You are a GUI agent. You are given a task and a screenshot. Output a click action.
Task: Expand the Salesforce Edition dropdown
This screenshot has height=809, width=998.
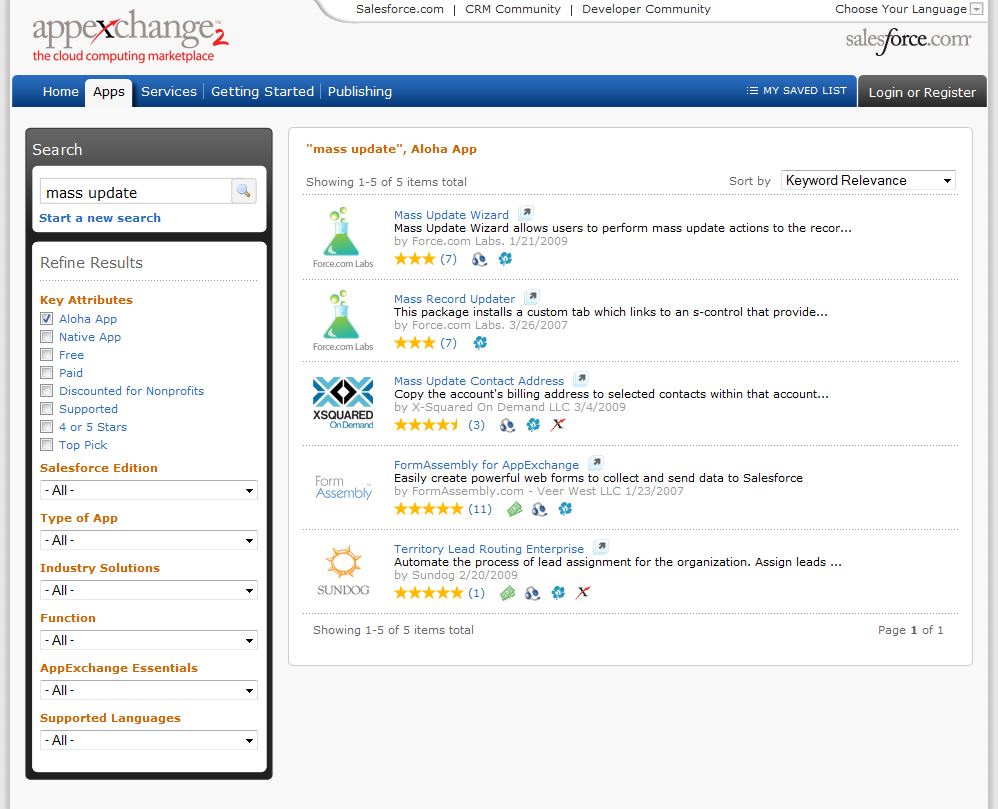tap(149, 490)
